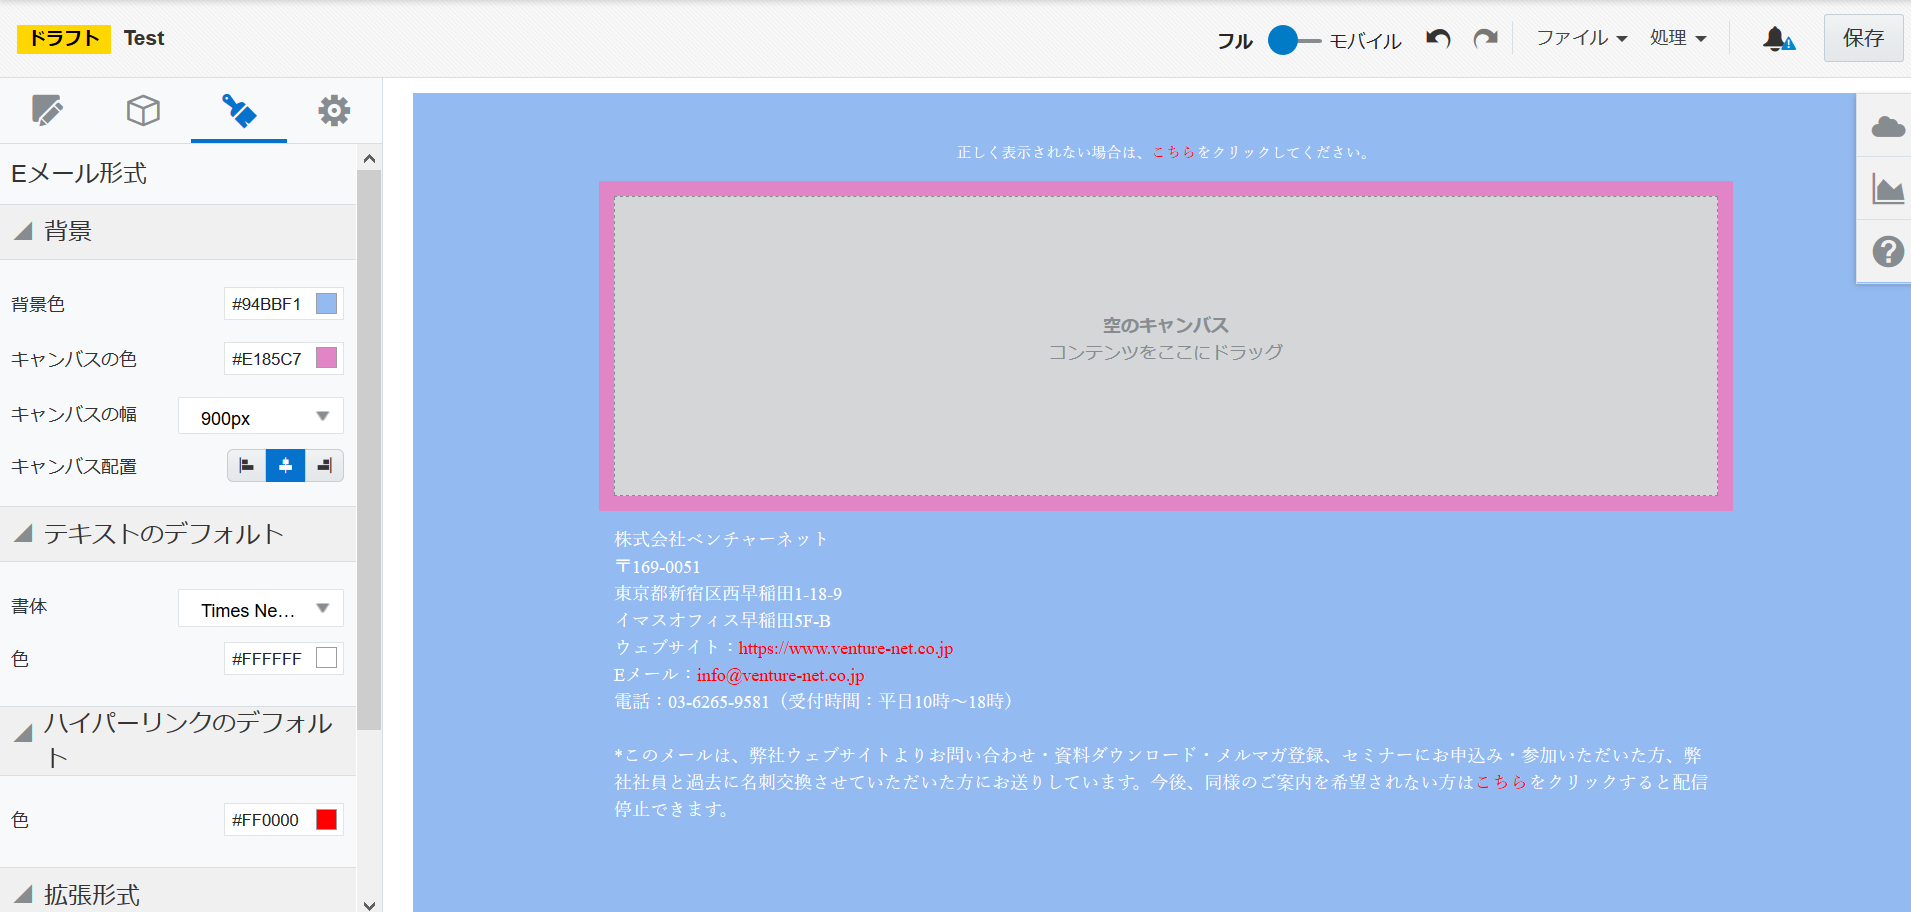The image size is (1911, 912).
Task: Align canvas to the center
Action: (x=285, y=466)
